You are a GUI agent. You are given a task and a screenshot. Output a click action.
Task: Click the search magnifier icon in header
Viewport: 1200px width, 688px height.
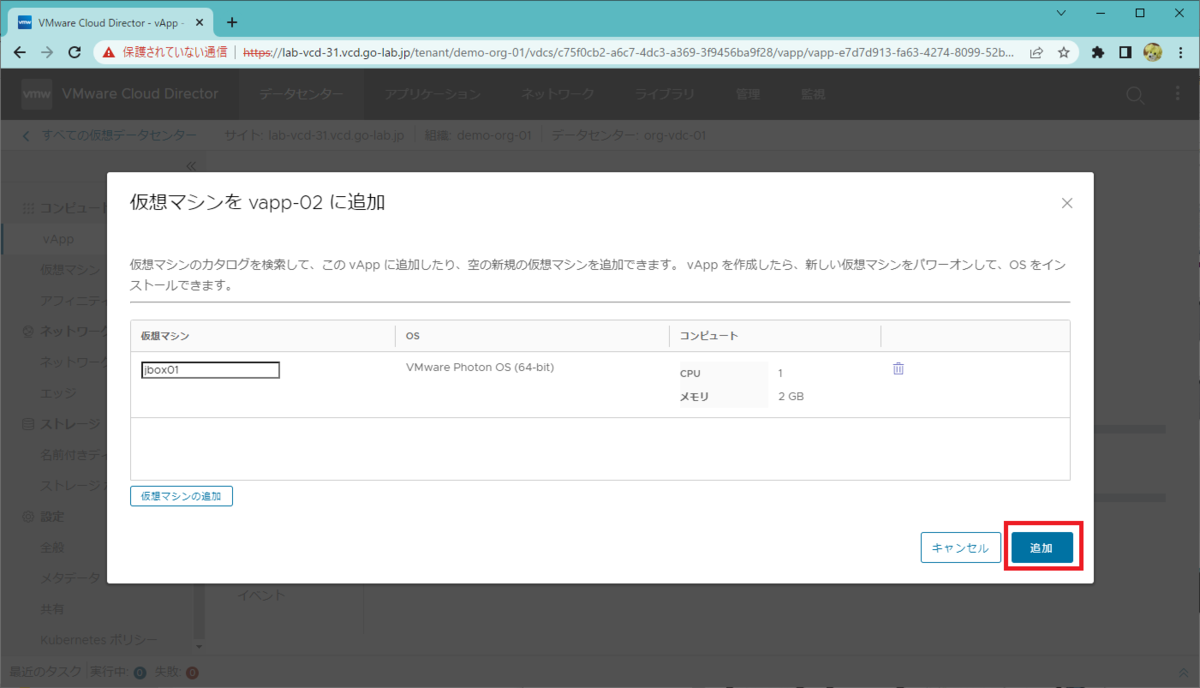tap(1134, 94)
